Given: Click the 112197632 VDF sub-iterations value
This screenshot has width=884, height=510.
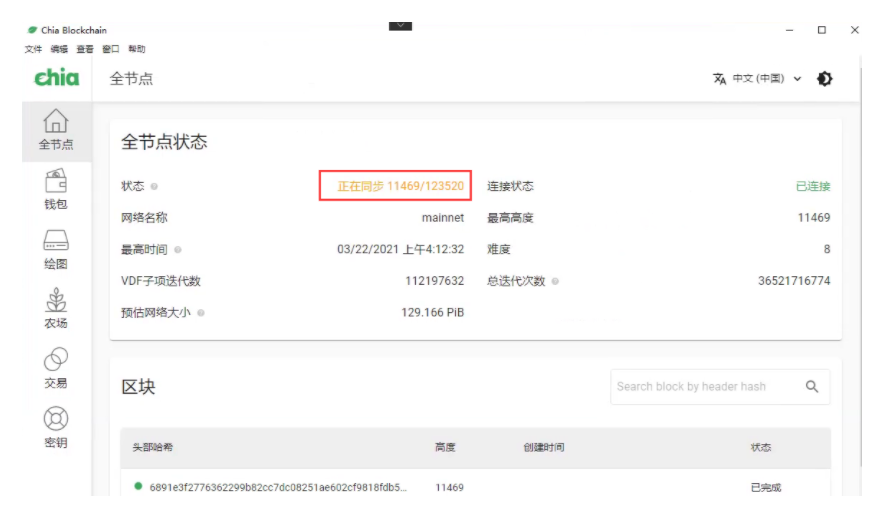Looking at the screenshot, I should tap(434, 281).
